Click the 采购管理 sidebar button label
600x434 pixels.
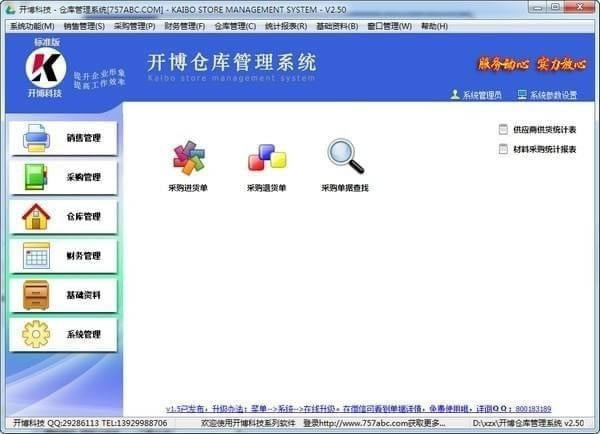click(x=83, y=177)
